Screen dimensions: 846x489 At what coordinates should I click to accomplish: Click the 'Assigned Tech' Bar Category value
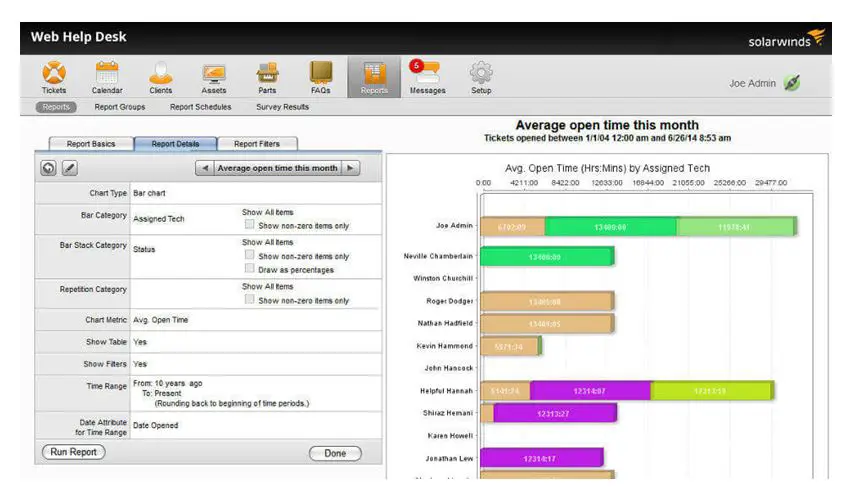click(x=159, y=219)
